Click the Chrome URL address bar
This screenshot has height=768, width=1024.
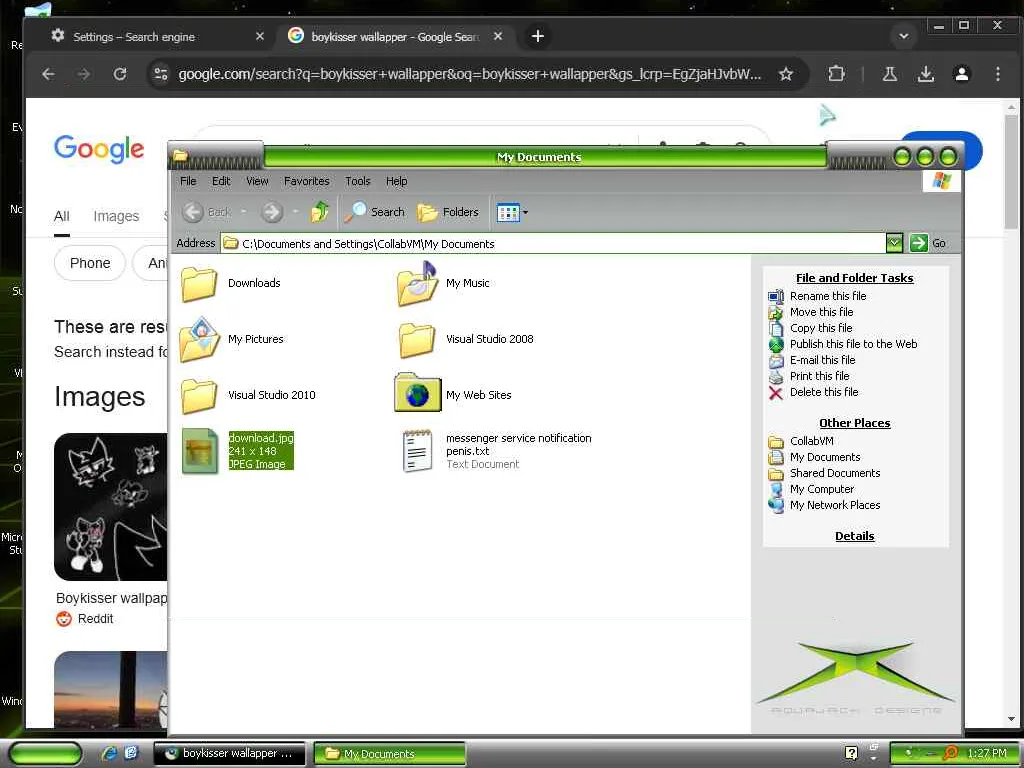tap(469, 74)
